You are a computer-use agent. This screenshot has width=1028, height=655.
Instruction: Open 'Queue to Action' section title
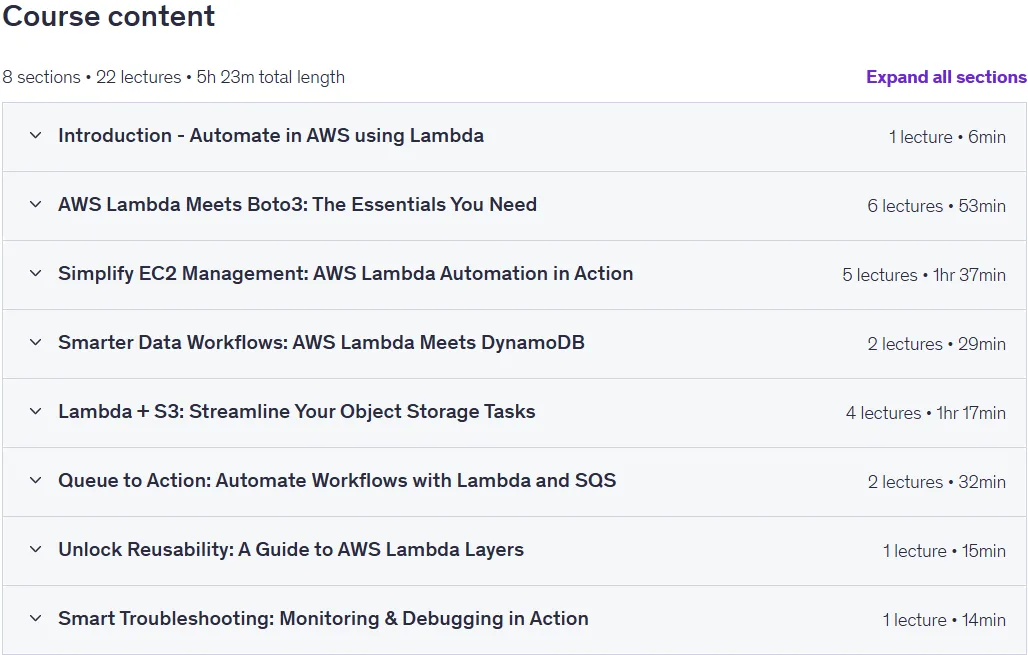[337, 481]
